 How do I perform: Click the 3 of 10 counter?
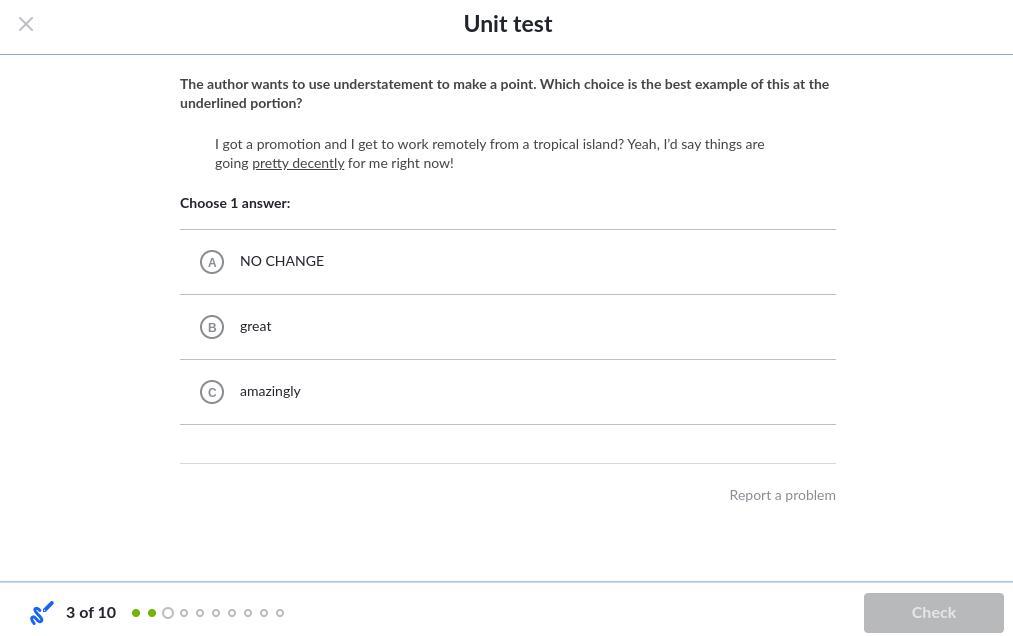click(x=91, y=612)
